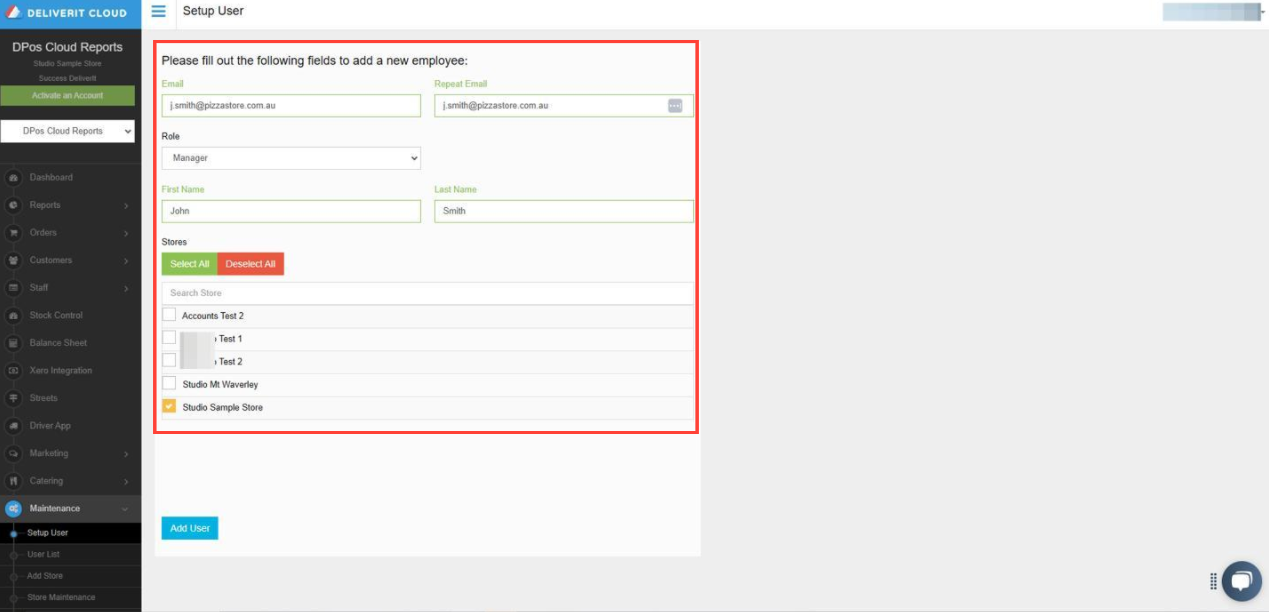Check the store ending in Test 2
Viewport: 1269px width, 612px height.
coord(169,361)
